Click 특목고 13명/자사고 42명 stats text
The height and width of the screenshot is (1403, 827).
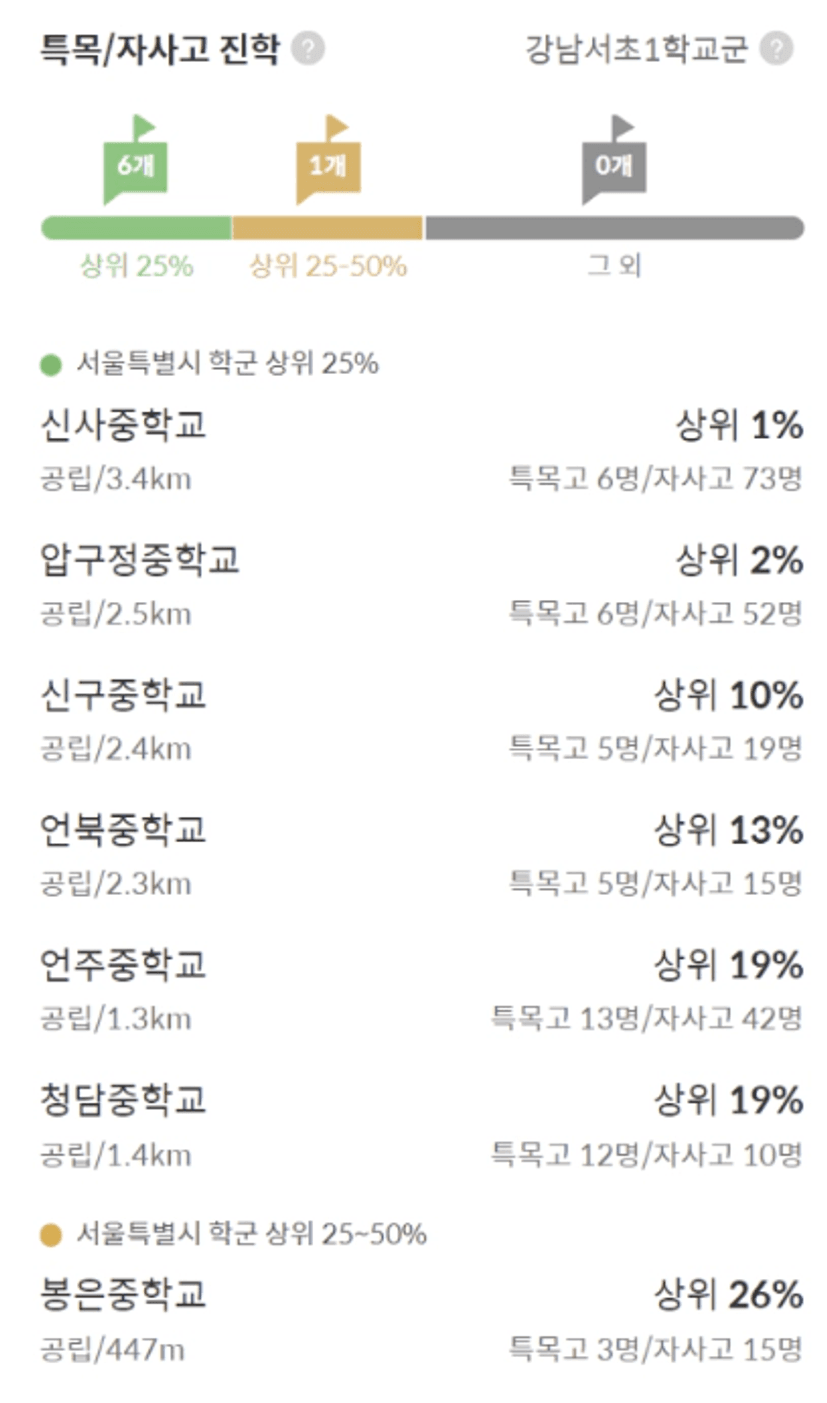646,1020
